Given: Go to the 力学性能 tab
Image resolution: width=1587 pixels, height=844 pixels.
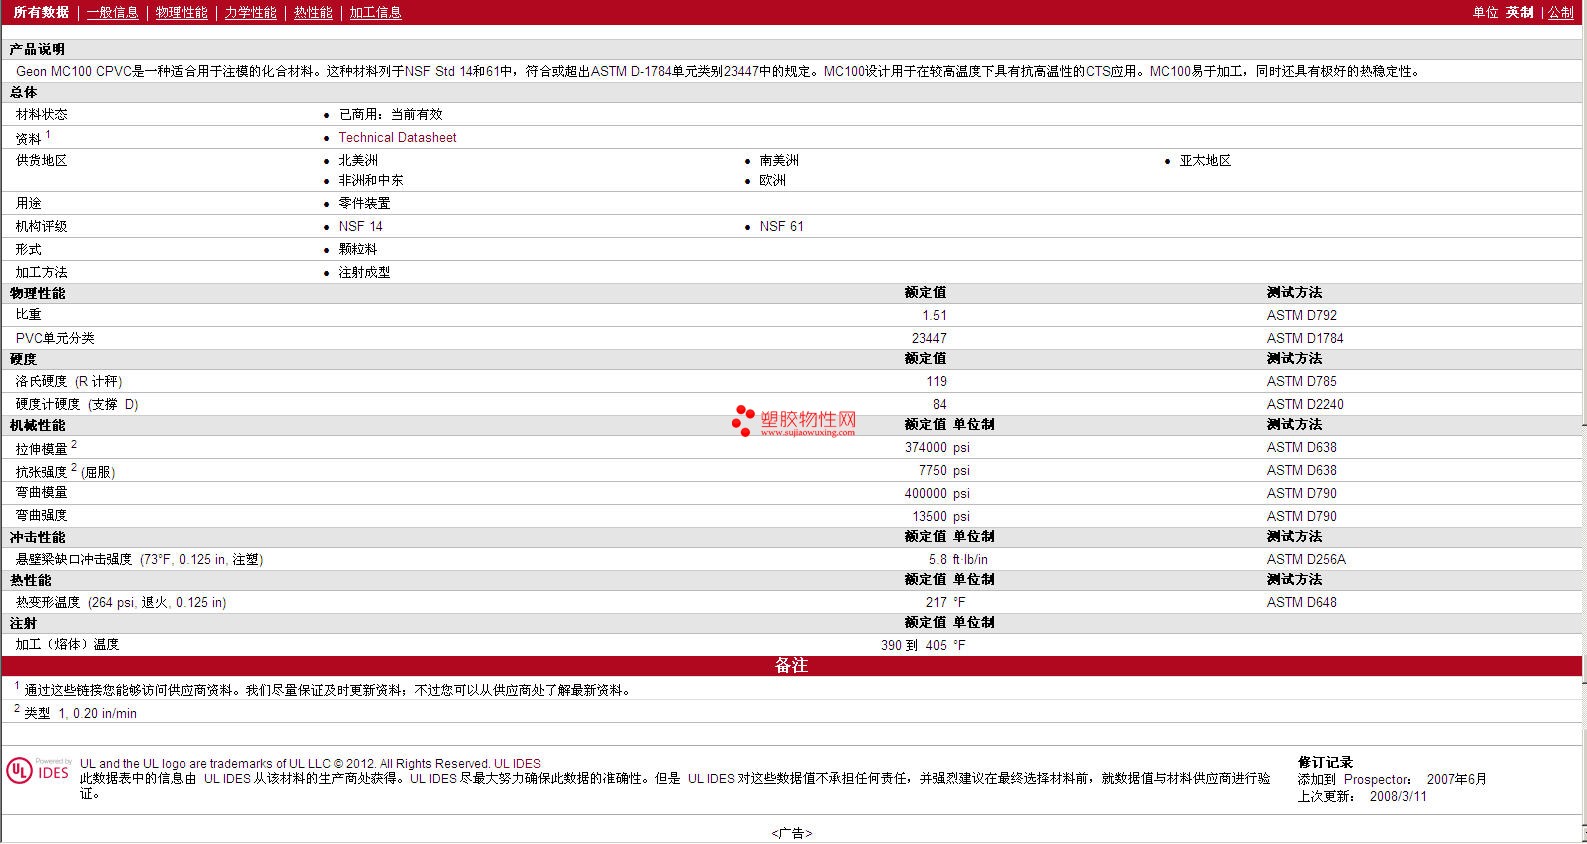Looking at the screenshot, I should coord(251,12).
